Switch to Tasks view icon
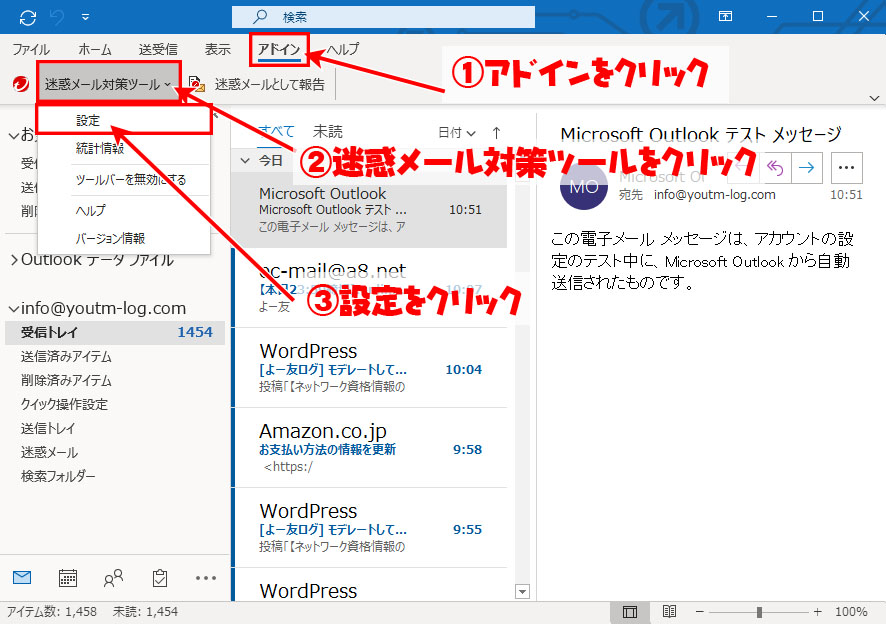Image resolution: width=886 pixels, height=624 pixels. click(160, 578)
